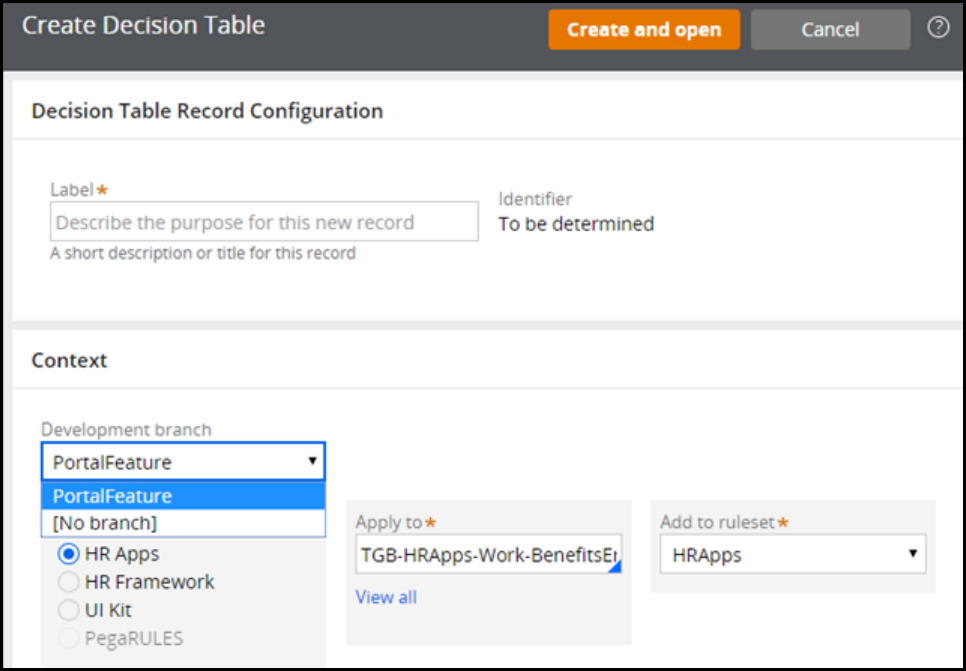Select the HR Apps radio button
This screenshot has width=966, height=671.
[70, 553]
